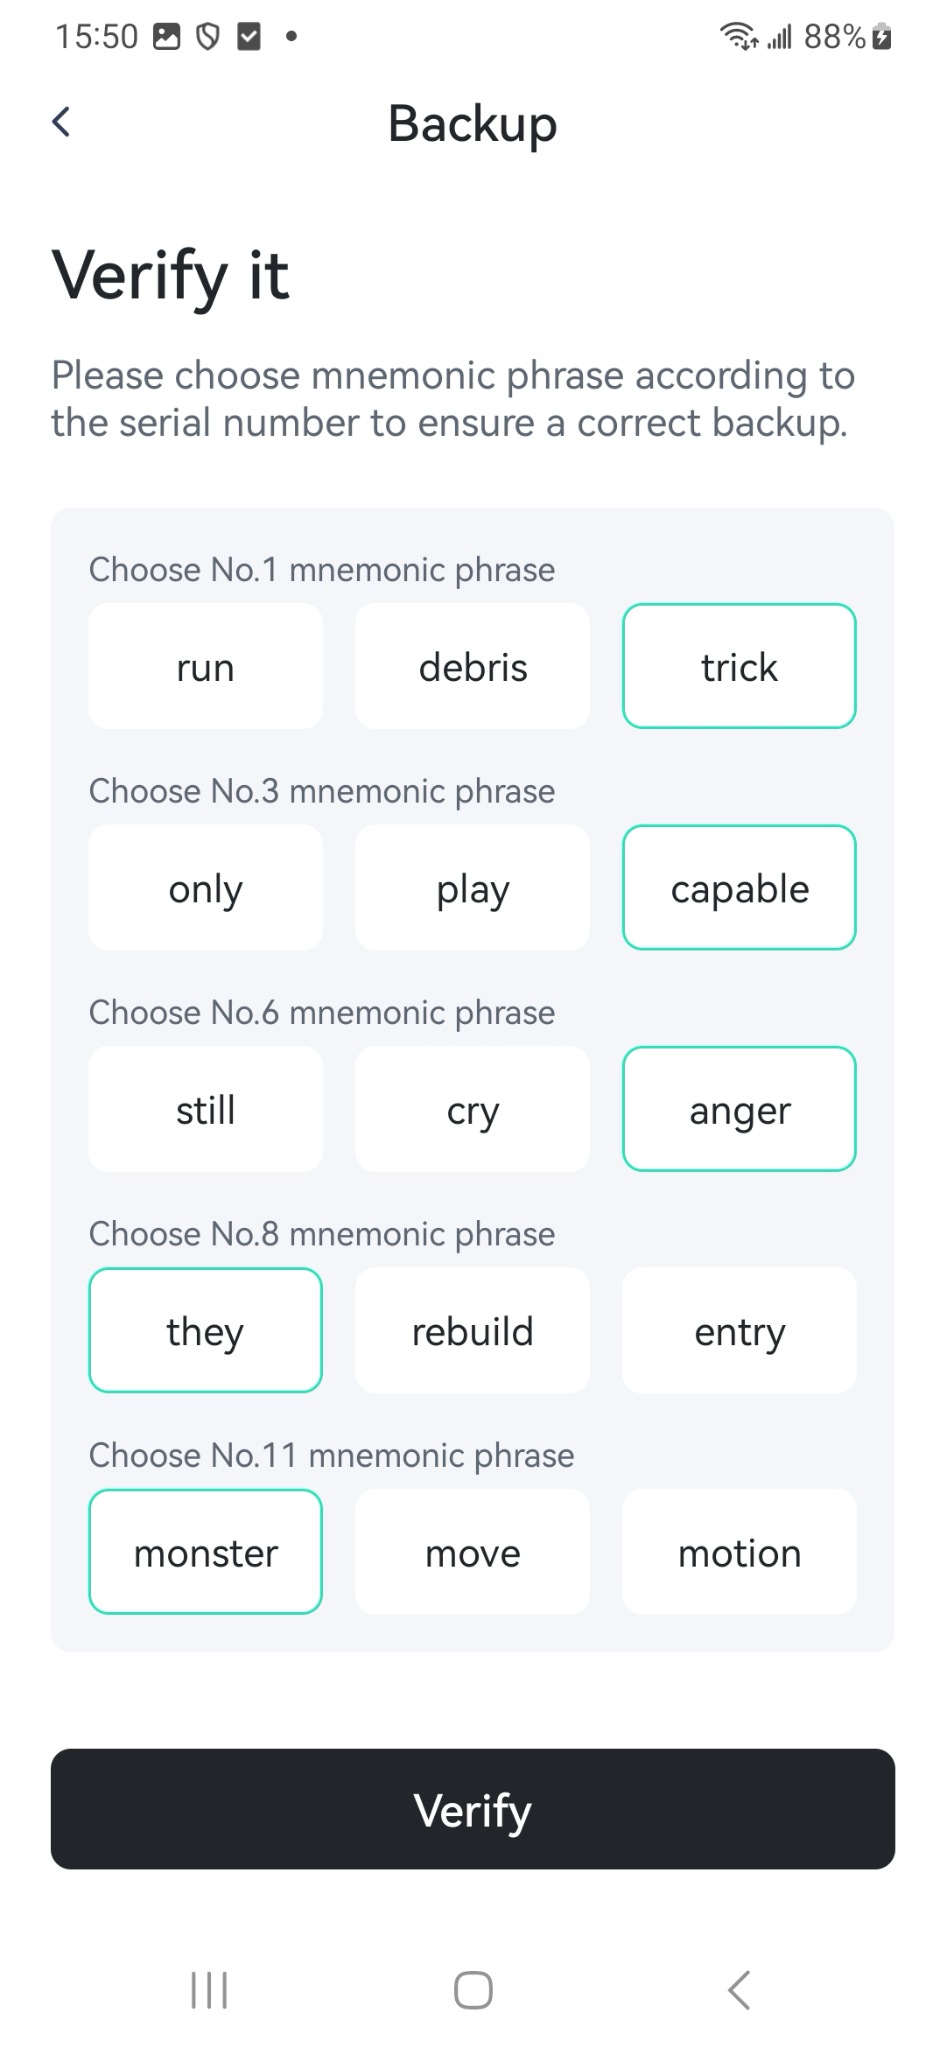Tap the Android home navigation icon
945x2048 pixels.
(x=473, y=1989)
